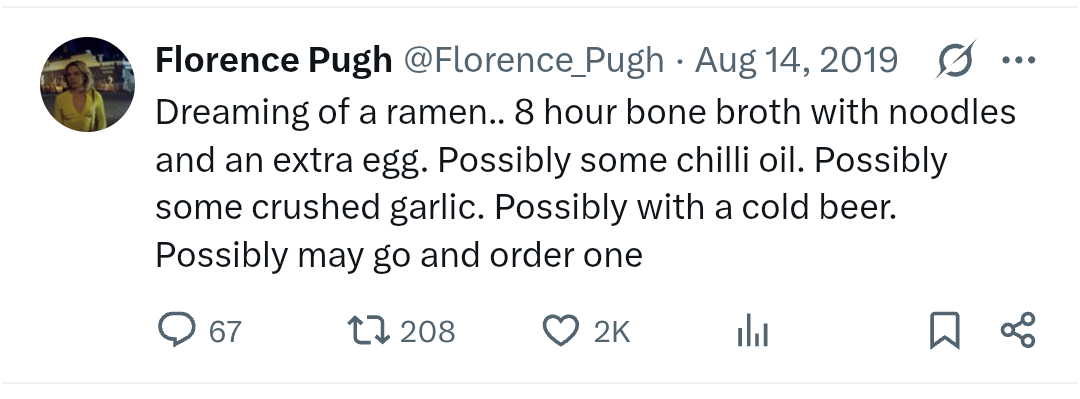
Task: Open the three-dot more options menu
Action: (1019, 60)
